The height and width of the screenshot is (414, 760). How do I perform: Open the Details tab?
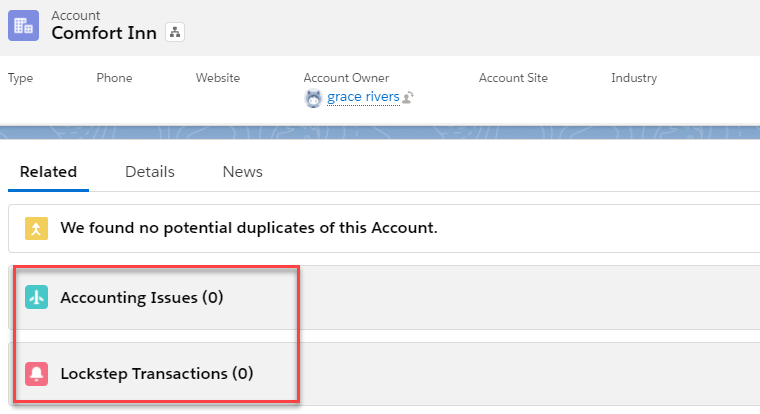pos(150,172)
